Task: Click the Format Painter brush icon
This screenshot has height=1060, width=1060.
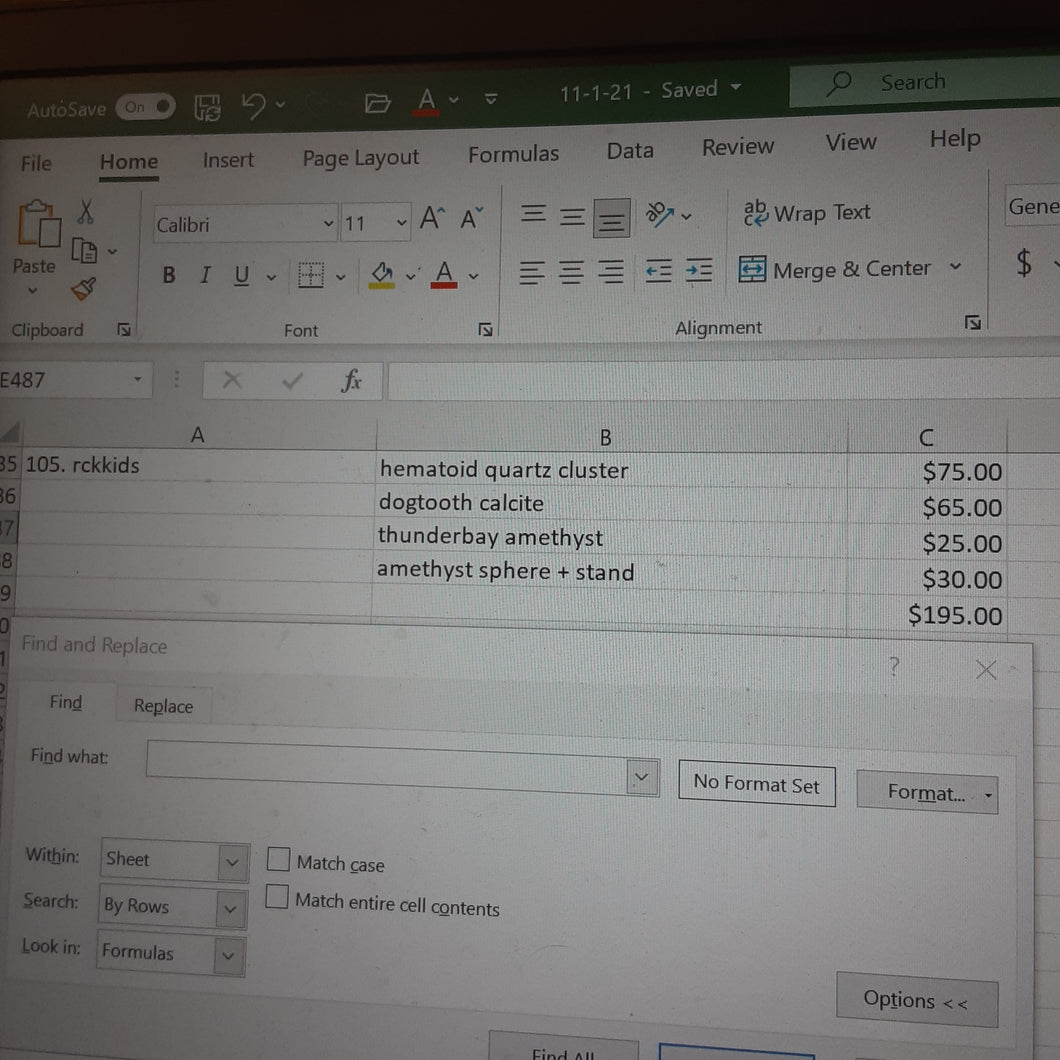Action: tap(84, 289)
